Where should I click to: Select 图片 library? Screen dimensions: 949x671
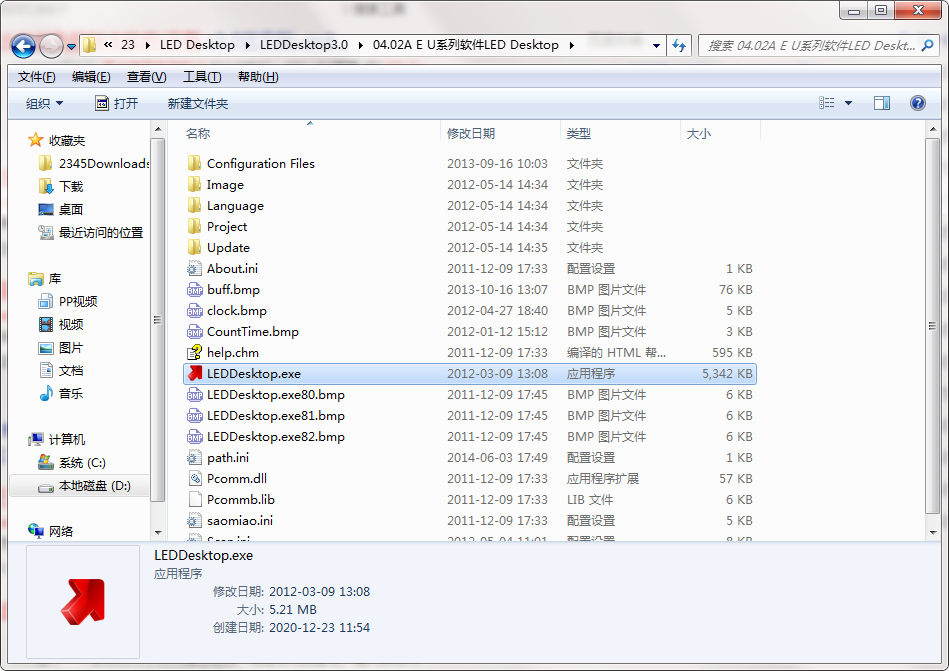pos(71,348)
